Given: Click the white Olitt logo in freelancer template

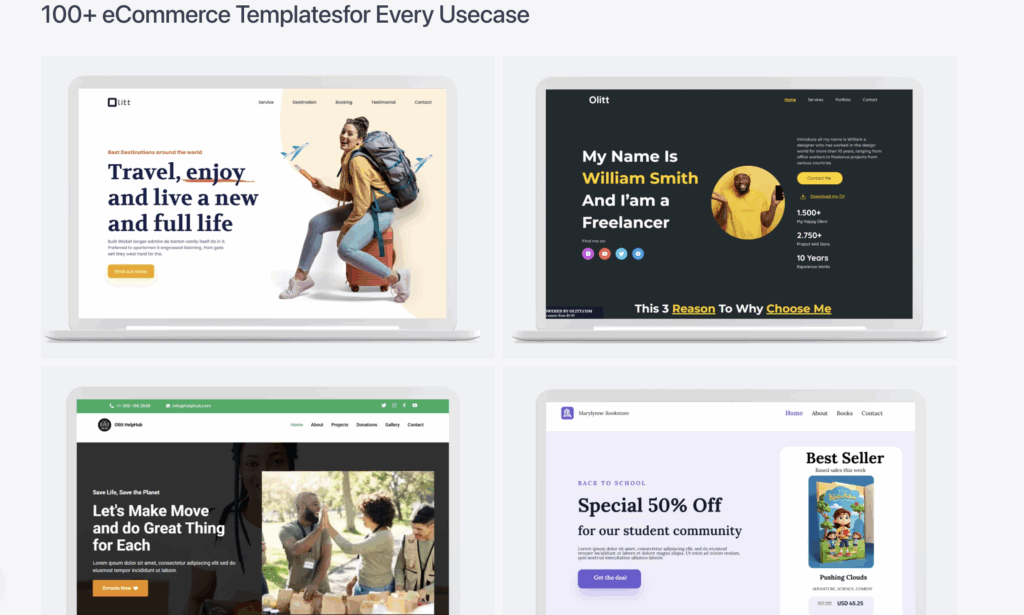Looking at the screenshot, I should [x=599, y=100].
